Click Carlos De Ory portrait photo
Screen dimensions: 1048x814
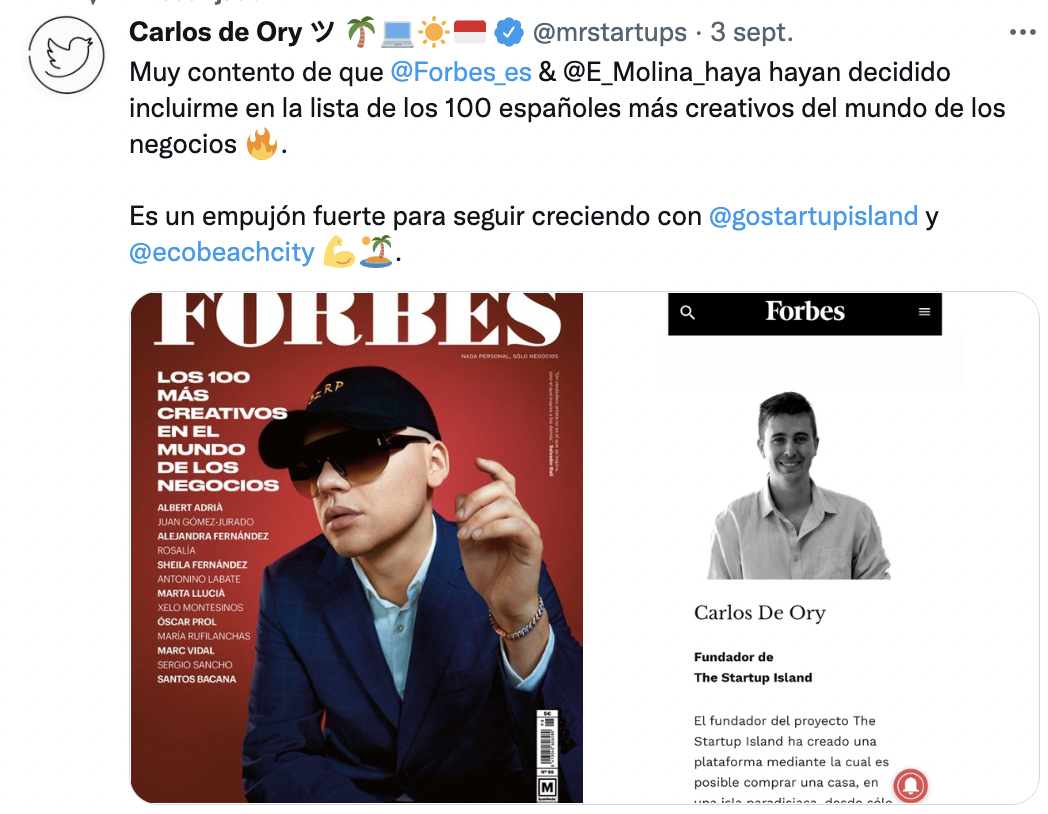pyautogui.click(x=799, y=485)
